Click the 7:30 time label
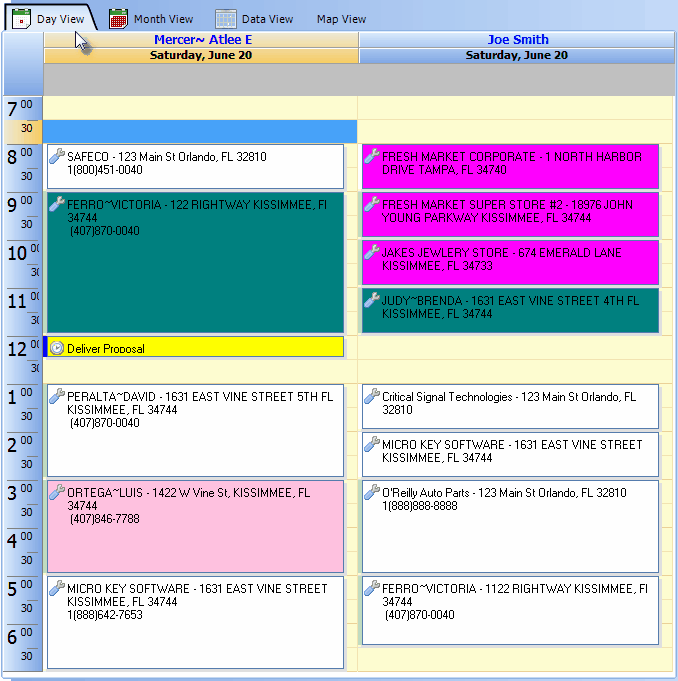Image resolution: width=678 pixels, height=681 pixels. (26, 128)
